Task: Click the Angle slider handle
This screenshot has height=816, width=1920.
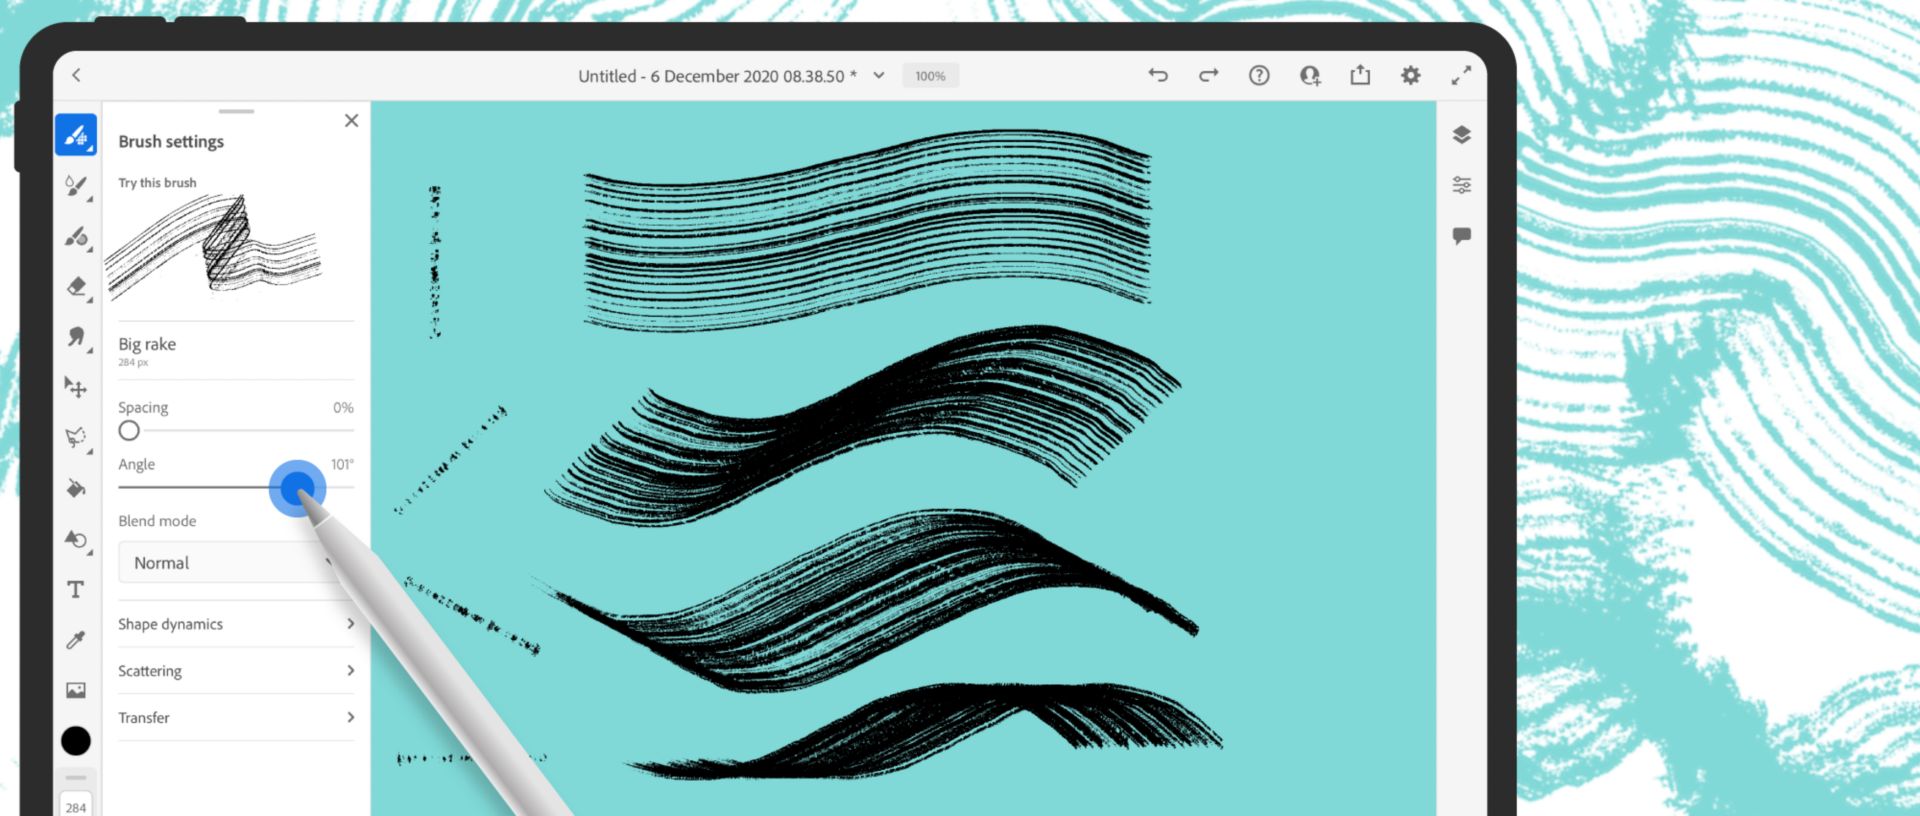Action: tap(297, 489)
